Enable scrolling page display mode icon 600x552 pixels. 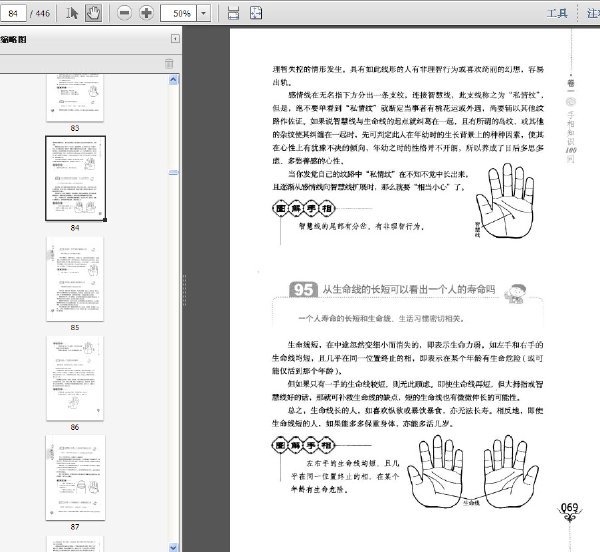pyautogui.click(x=233, y=13)
